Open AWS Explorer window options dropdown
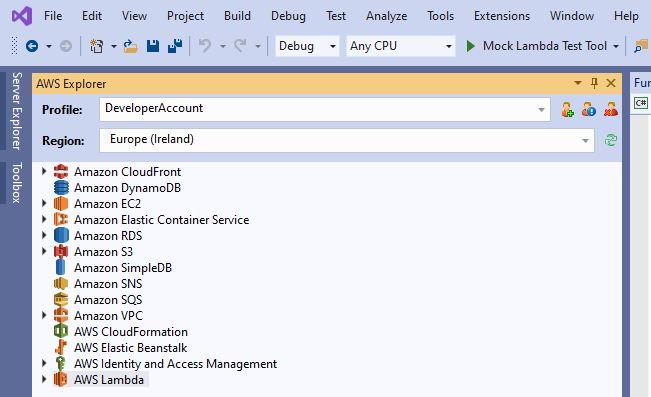Image resolution: width=651 pixels, height=397 pixels. coord(578,83)
